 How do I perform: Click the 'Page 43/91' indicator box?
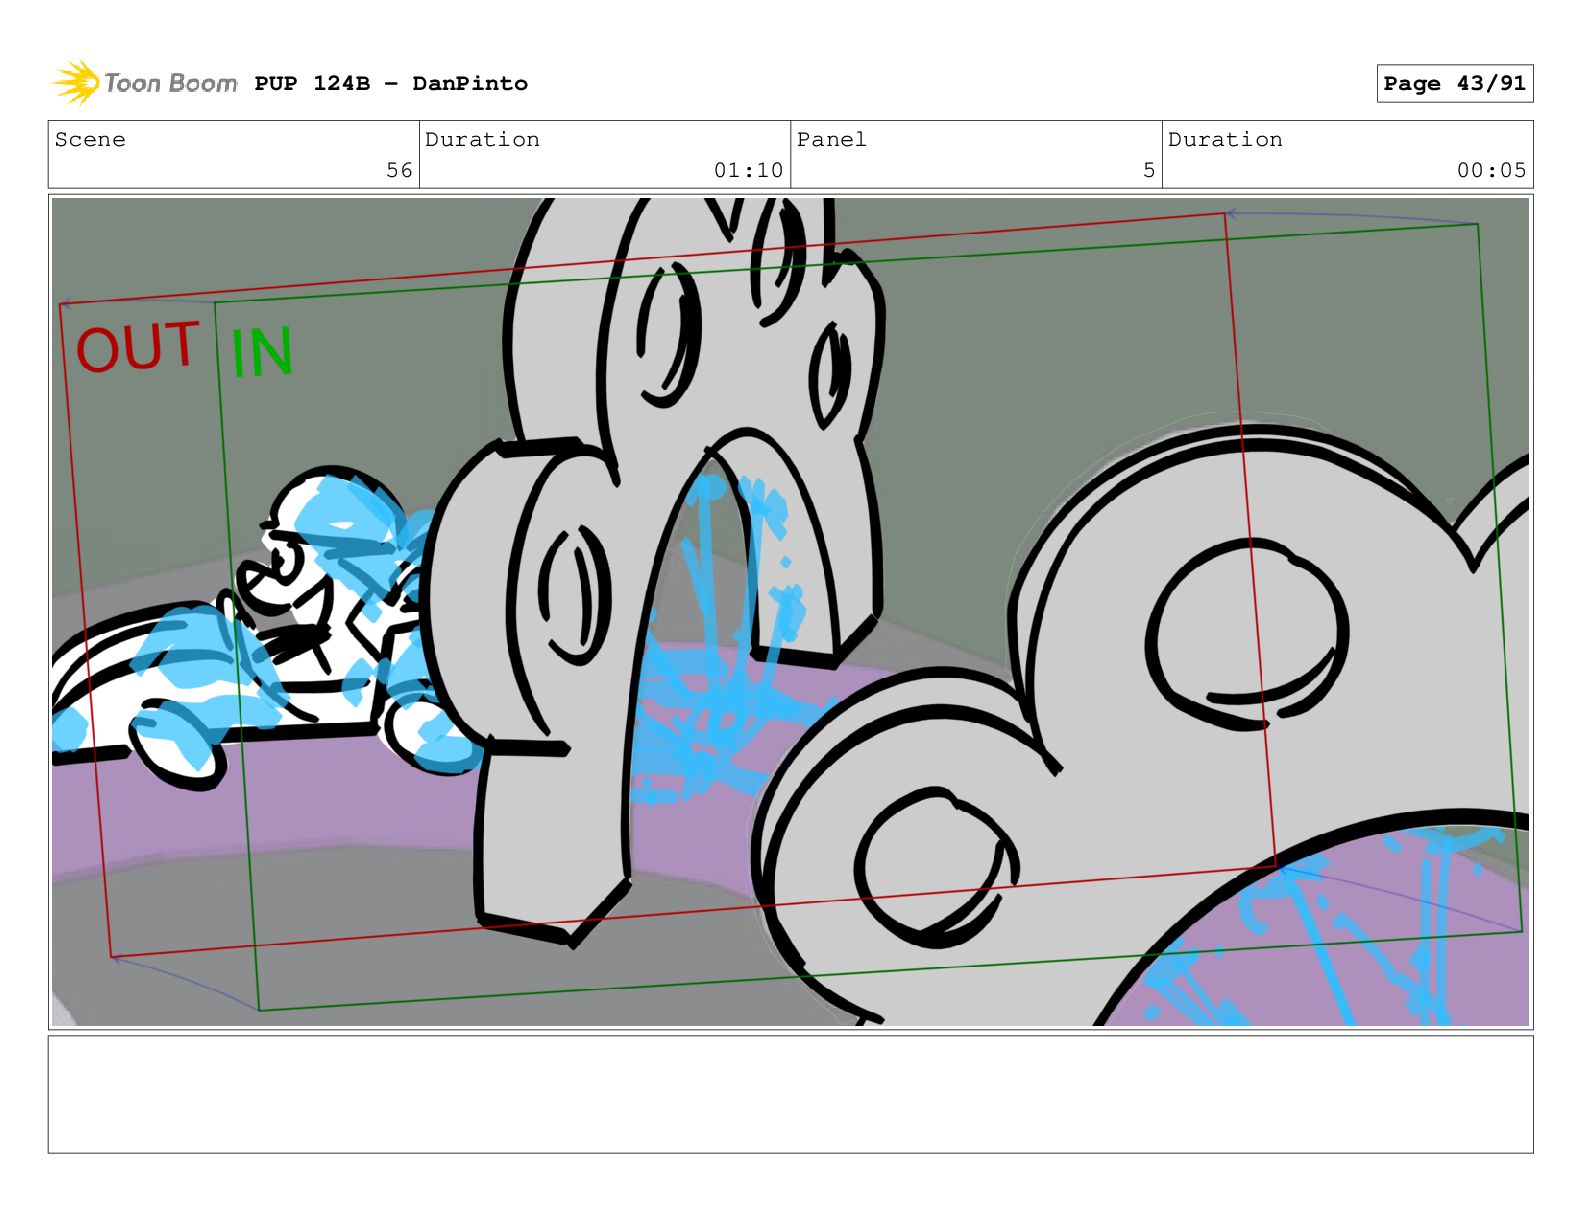1454,84
